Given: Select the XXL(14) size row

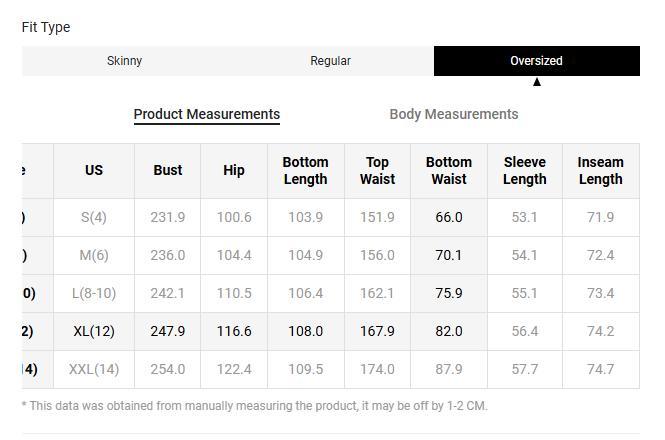Looking at the screenshot, I should pyautogui.click(x=94, y=369).
